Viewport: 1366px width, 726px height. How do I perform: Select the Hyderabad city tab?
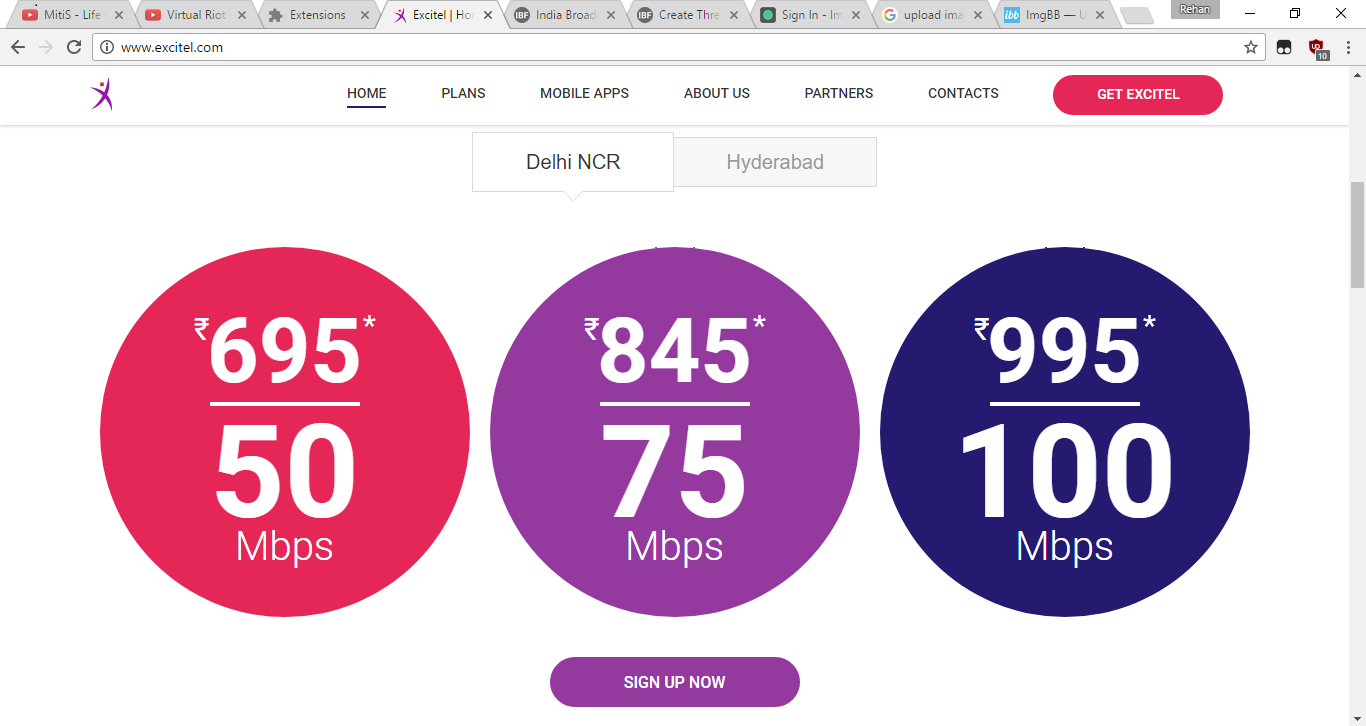[775, 162]
